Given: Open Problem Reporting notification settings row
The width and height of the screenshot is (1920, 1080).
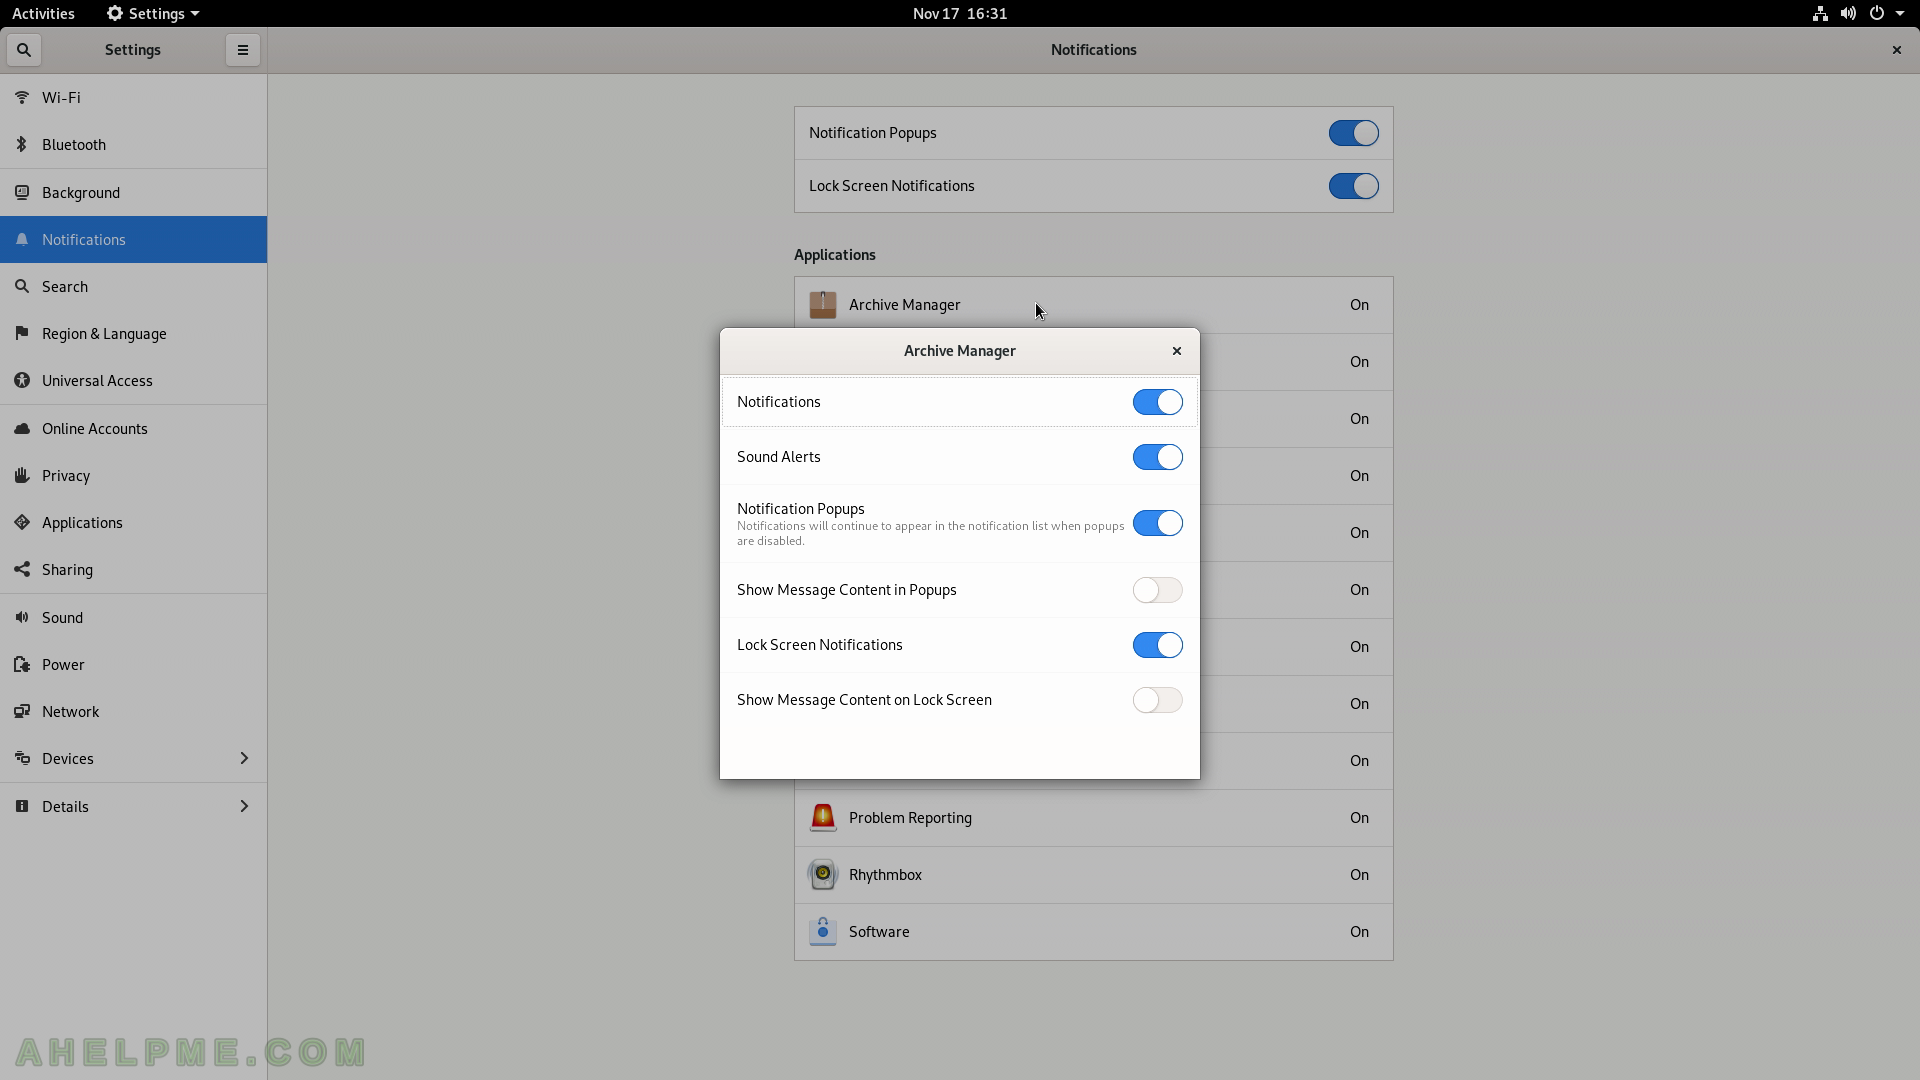Looking at the screenshot, I should pyautogui.click(x=1094, y=818).
